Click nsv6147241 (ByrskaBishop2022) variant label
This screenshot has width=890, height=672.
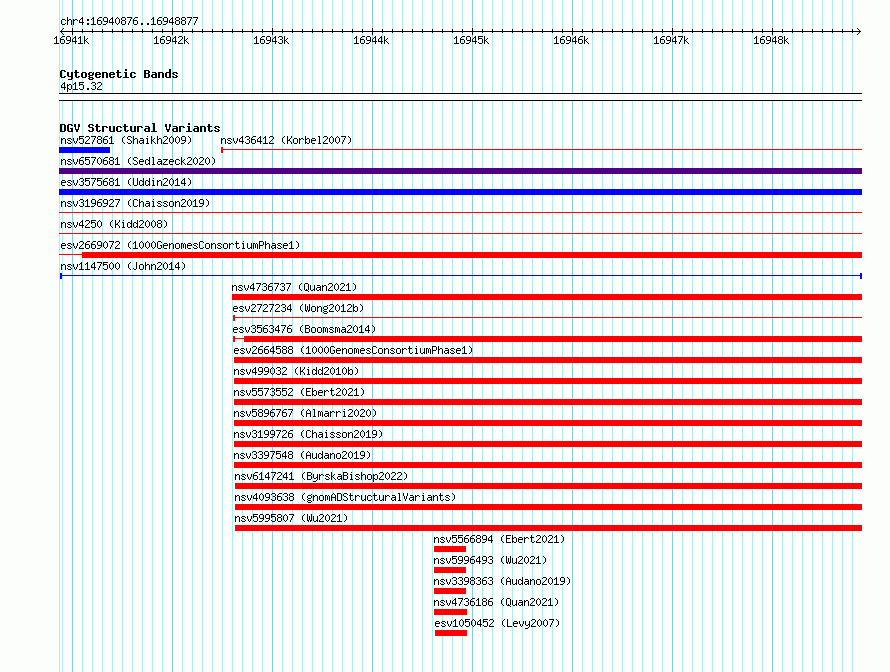tap(321, 476)
